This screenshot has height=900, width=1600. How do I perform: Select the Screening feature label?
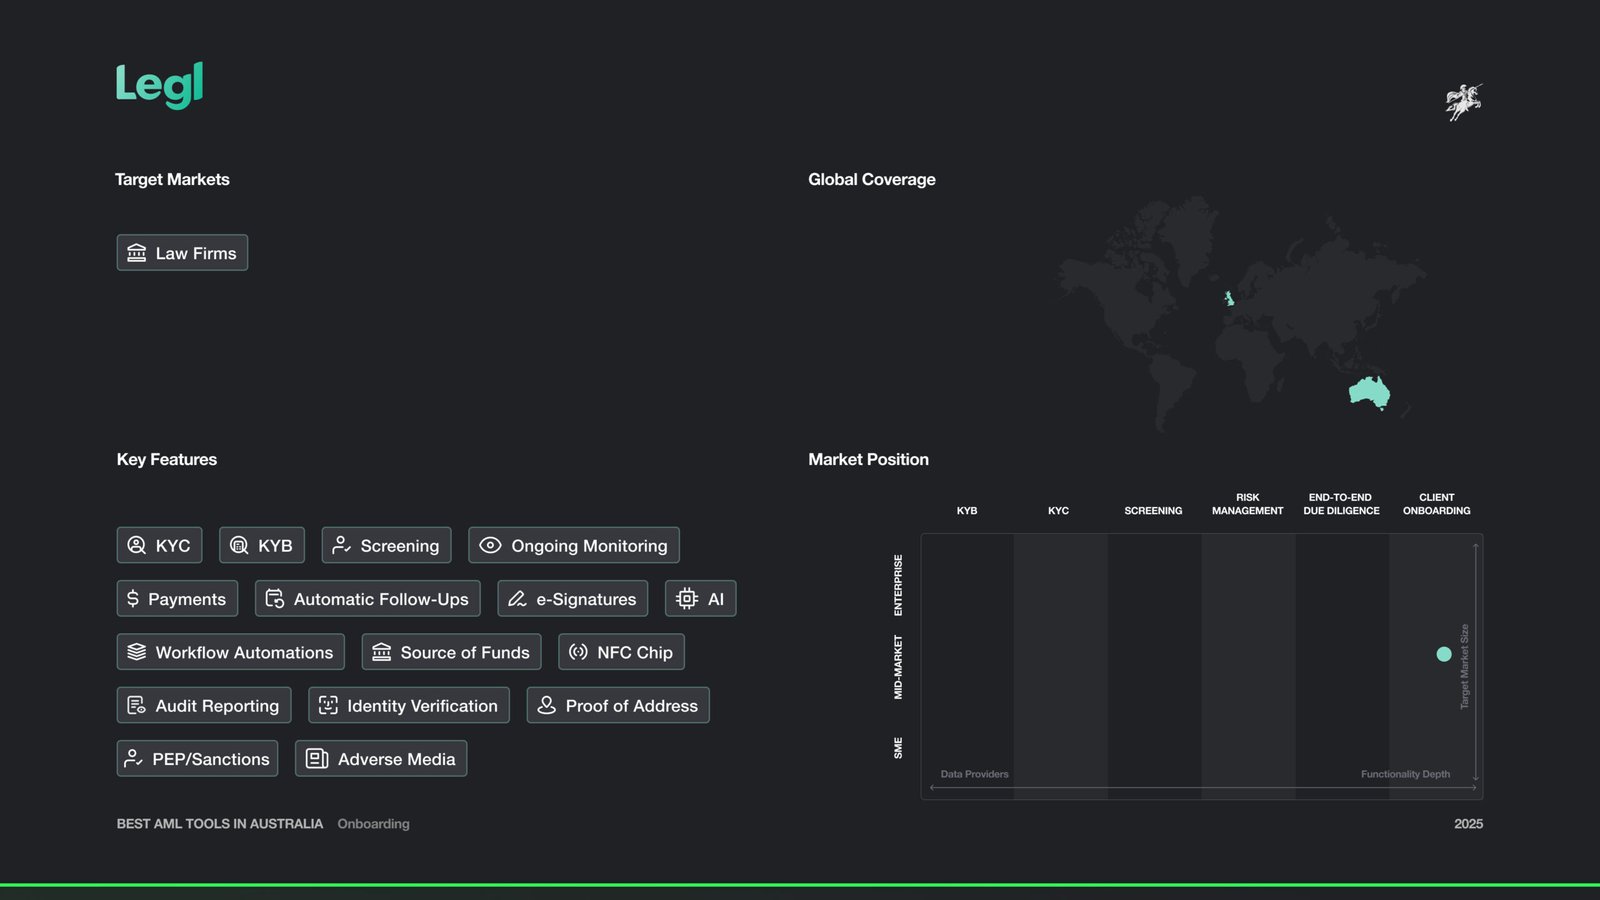point(400,546)
